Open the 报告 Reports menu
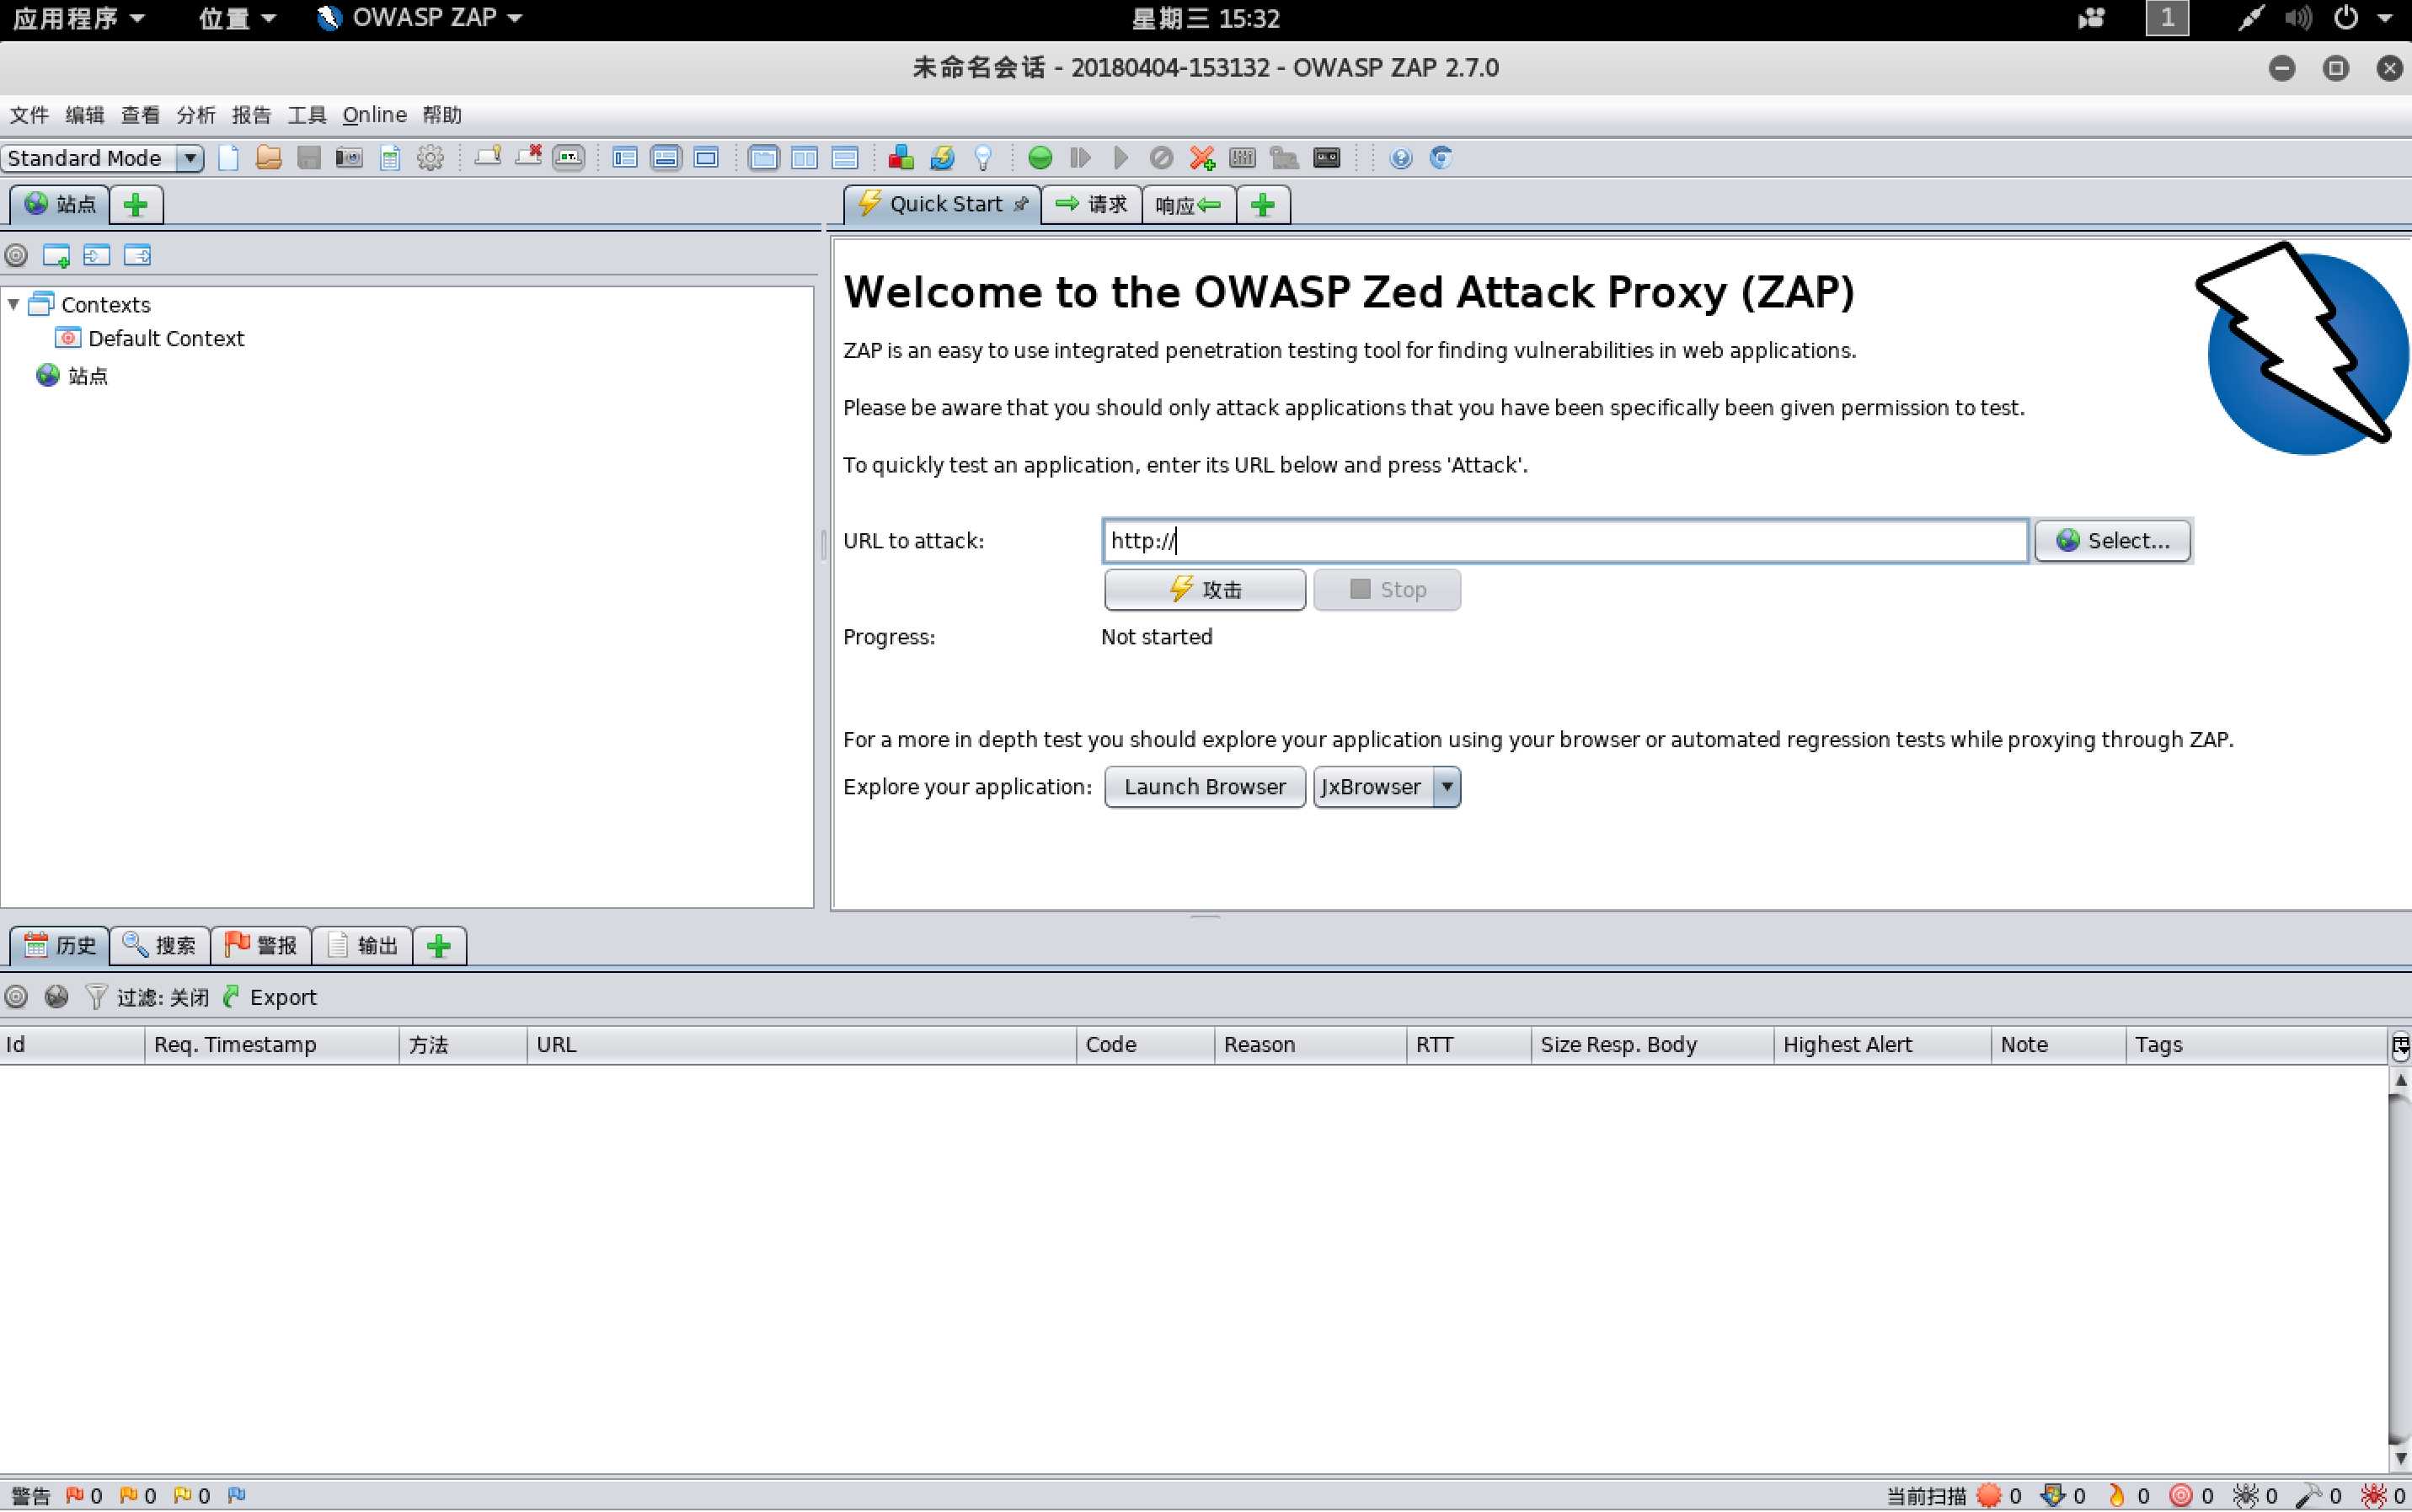 tap(249, 113)
